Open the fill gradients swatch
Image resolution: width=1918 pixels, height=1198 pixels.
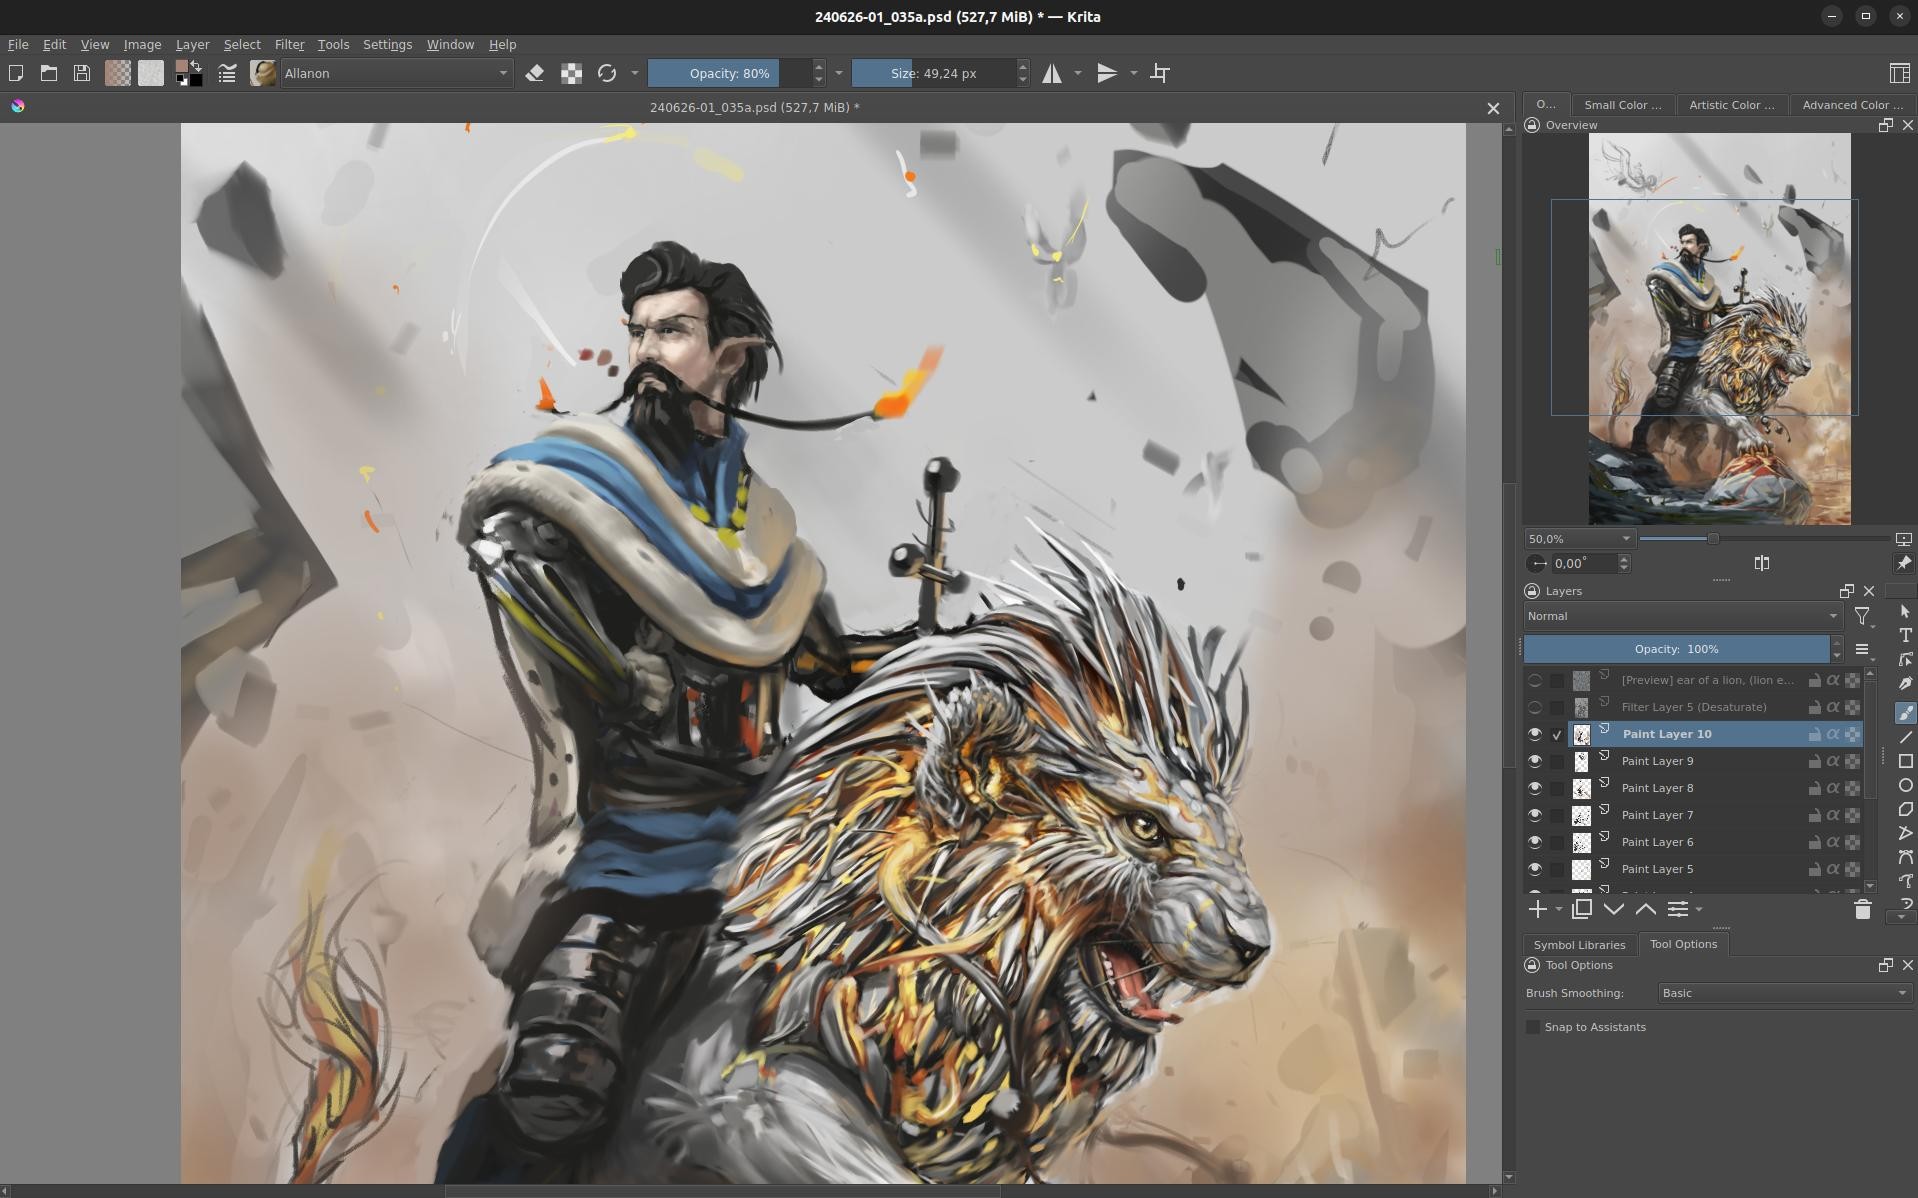point(118,73)
